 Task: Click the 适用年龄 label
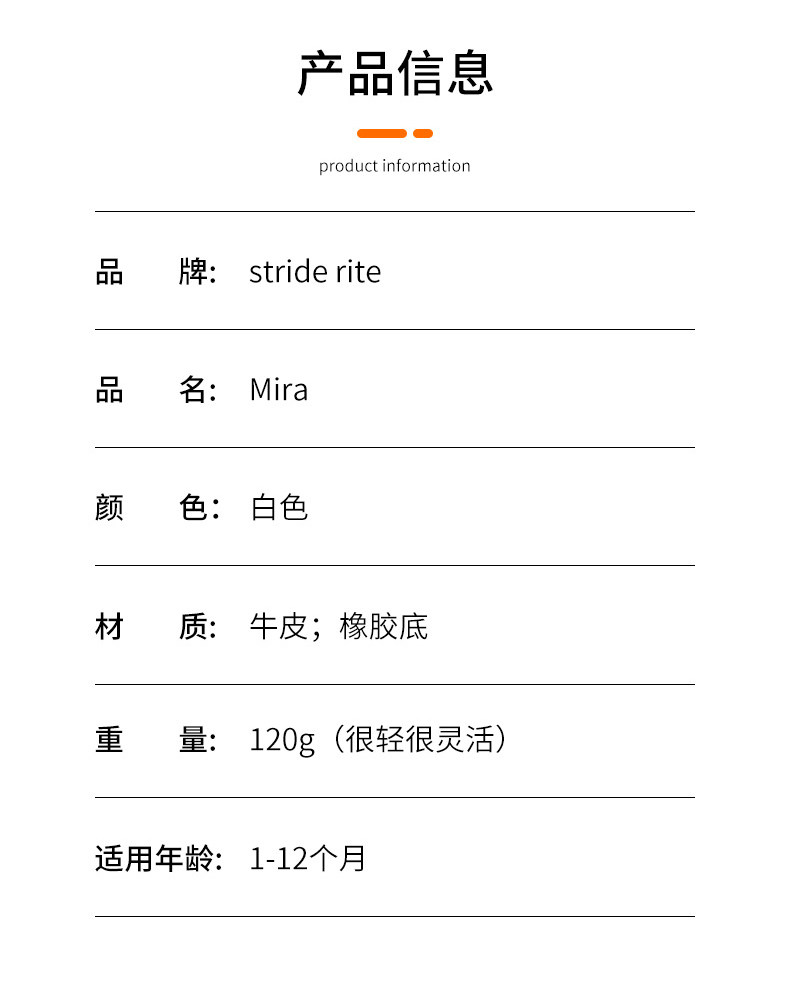(157, 858)
